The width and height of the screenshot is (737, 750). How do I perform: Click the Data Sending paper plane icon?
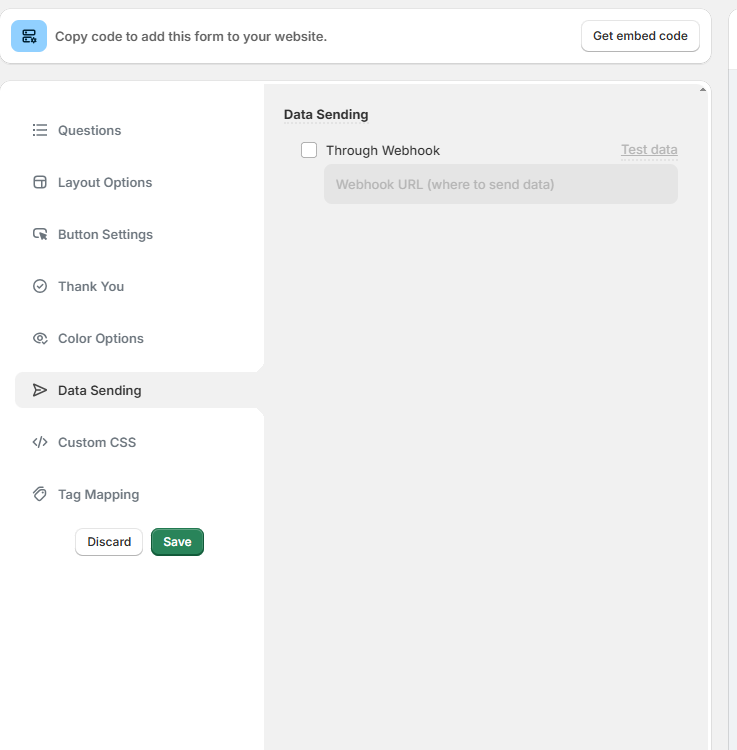point(40,390)
